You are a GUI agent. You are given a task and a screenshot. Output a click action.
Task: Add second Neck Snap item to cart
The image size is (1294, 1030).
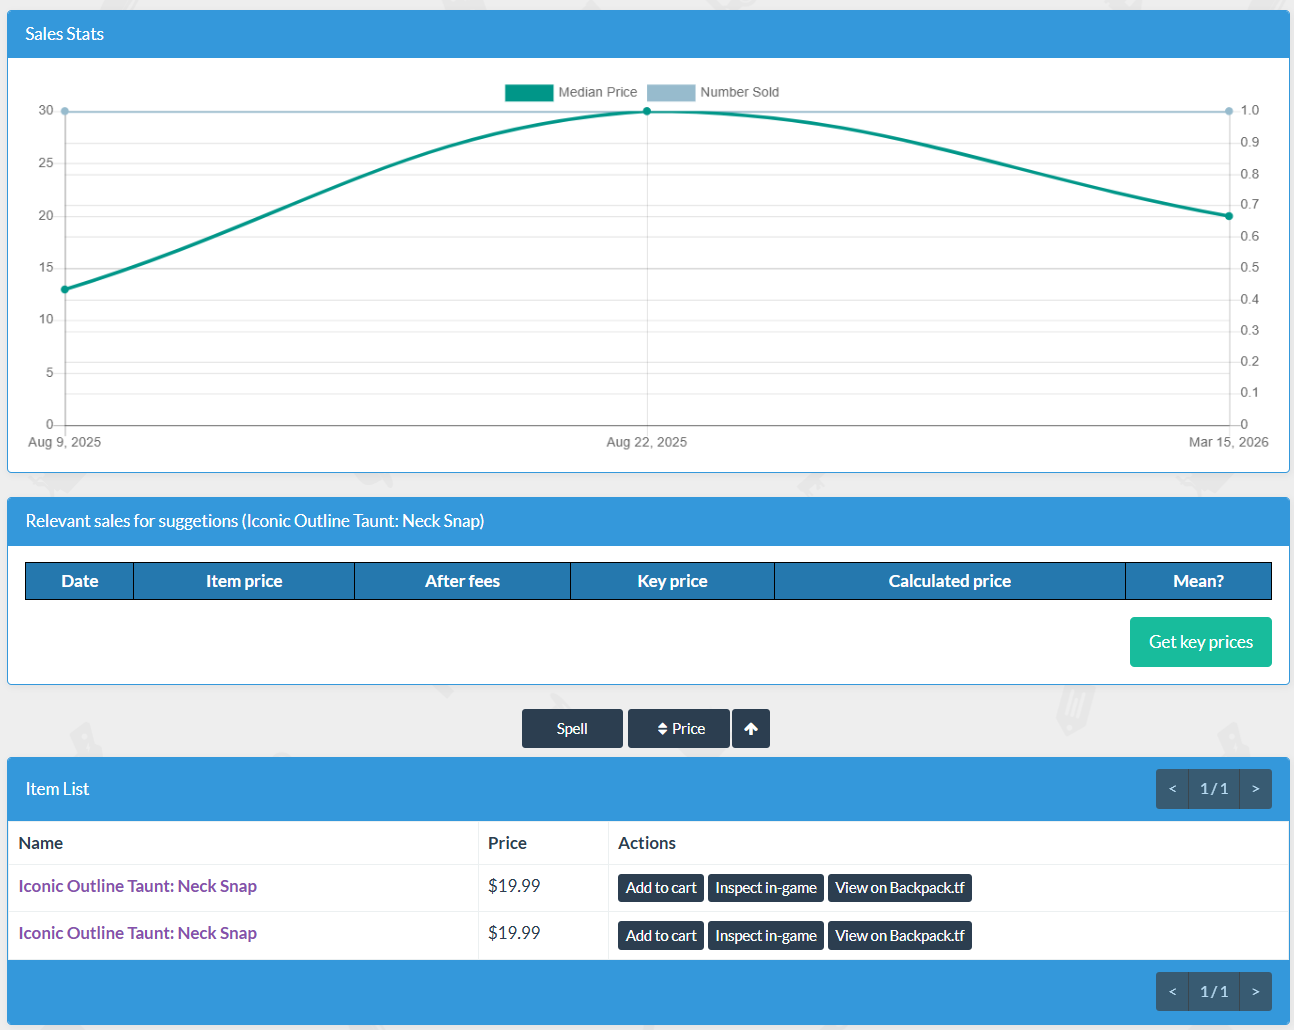click(x=661, y=936)
